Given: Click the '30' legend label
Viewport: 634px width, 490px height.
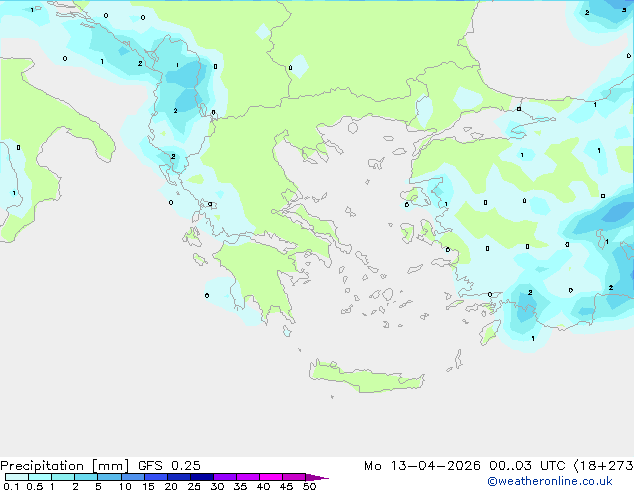Looking at the screenshot, I should point(217,486).
